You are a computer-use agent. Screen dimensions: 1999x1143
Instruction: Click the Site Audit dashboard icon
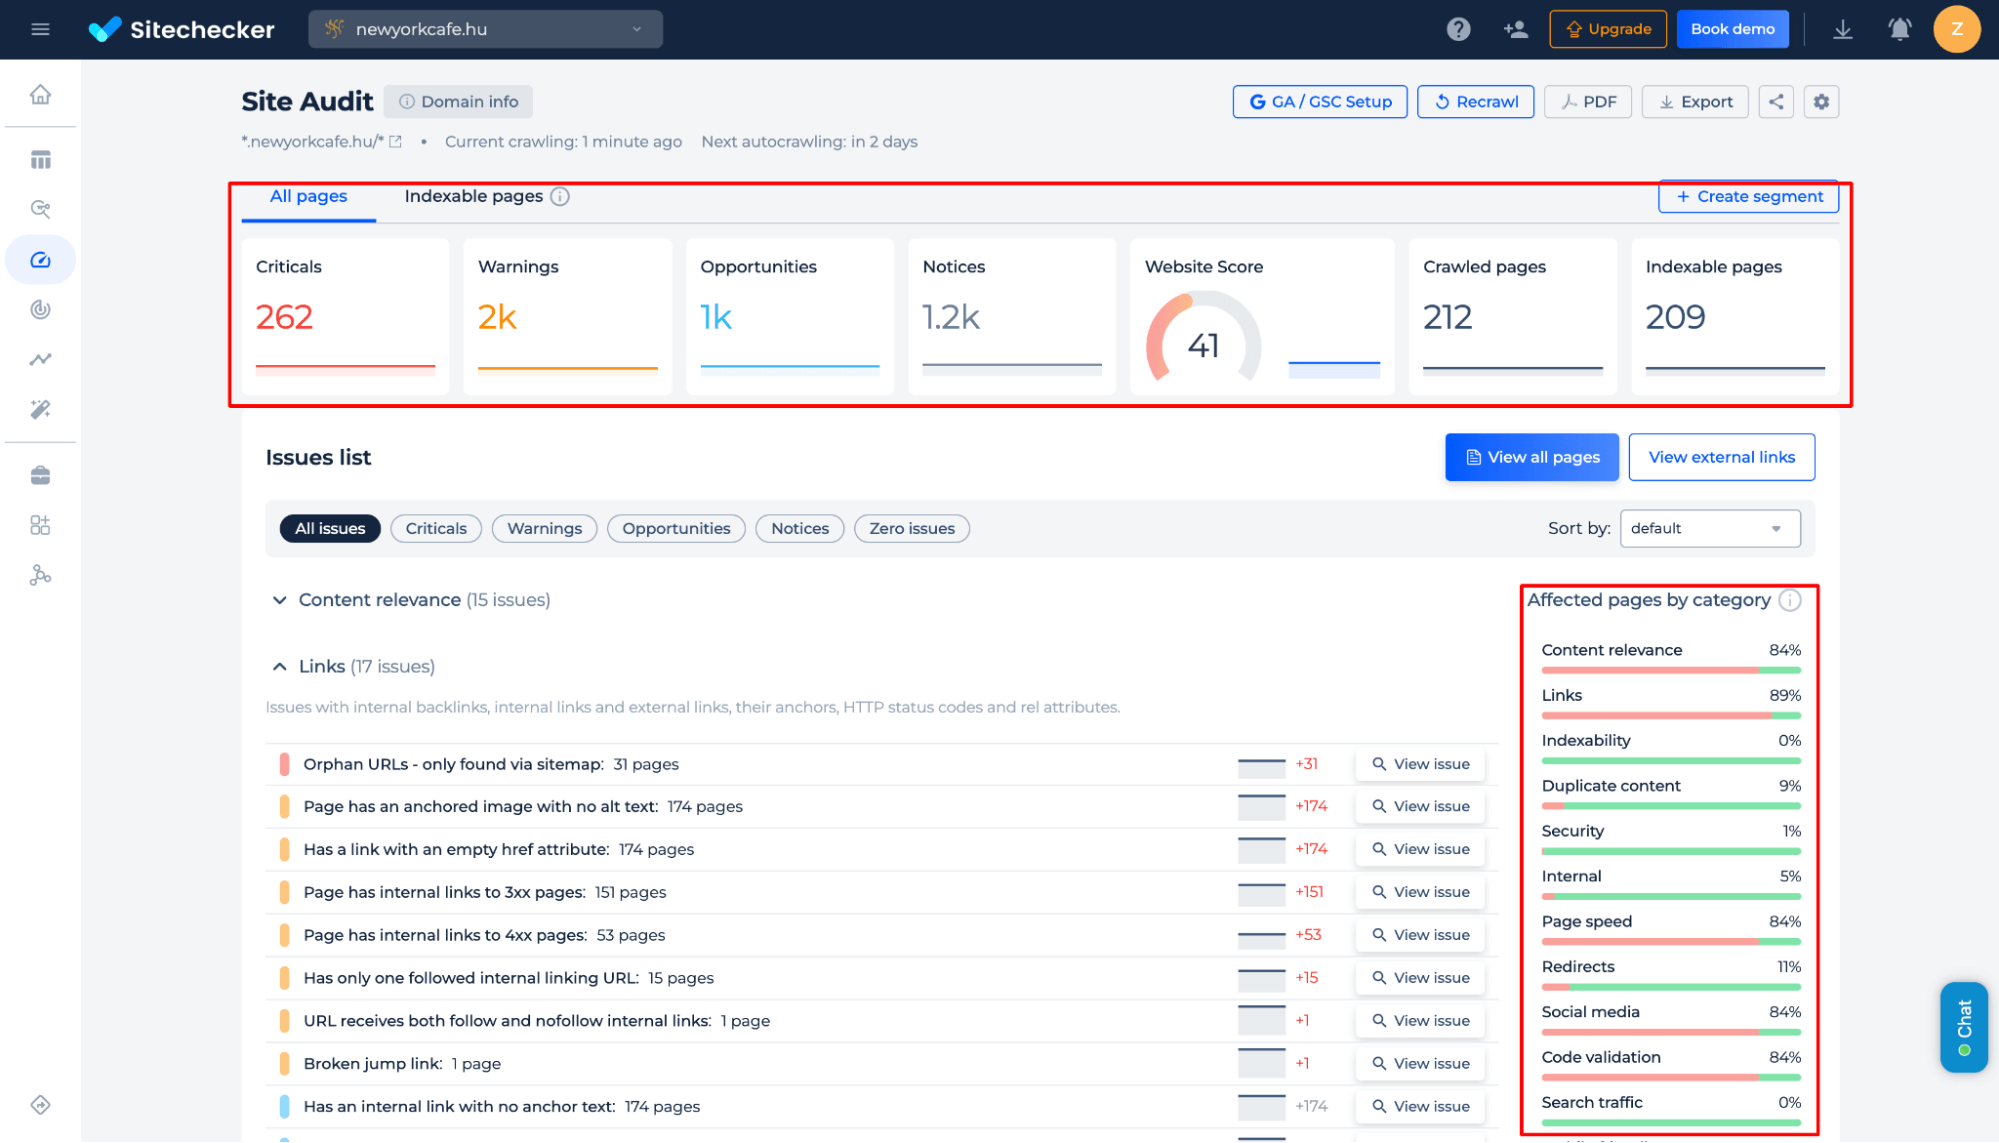(38, 259)
